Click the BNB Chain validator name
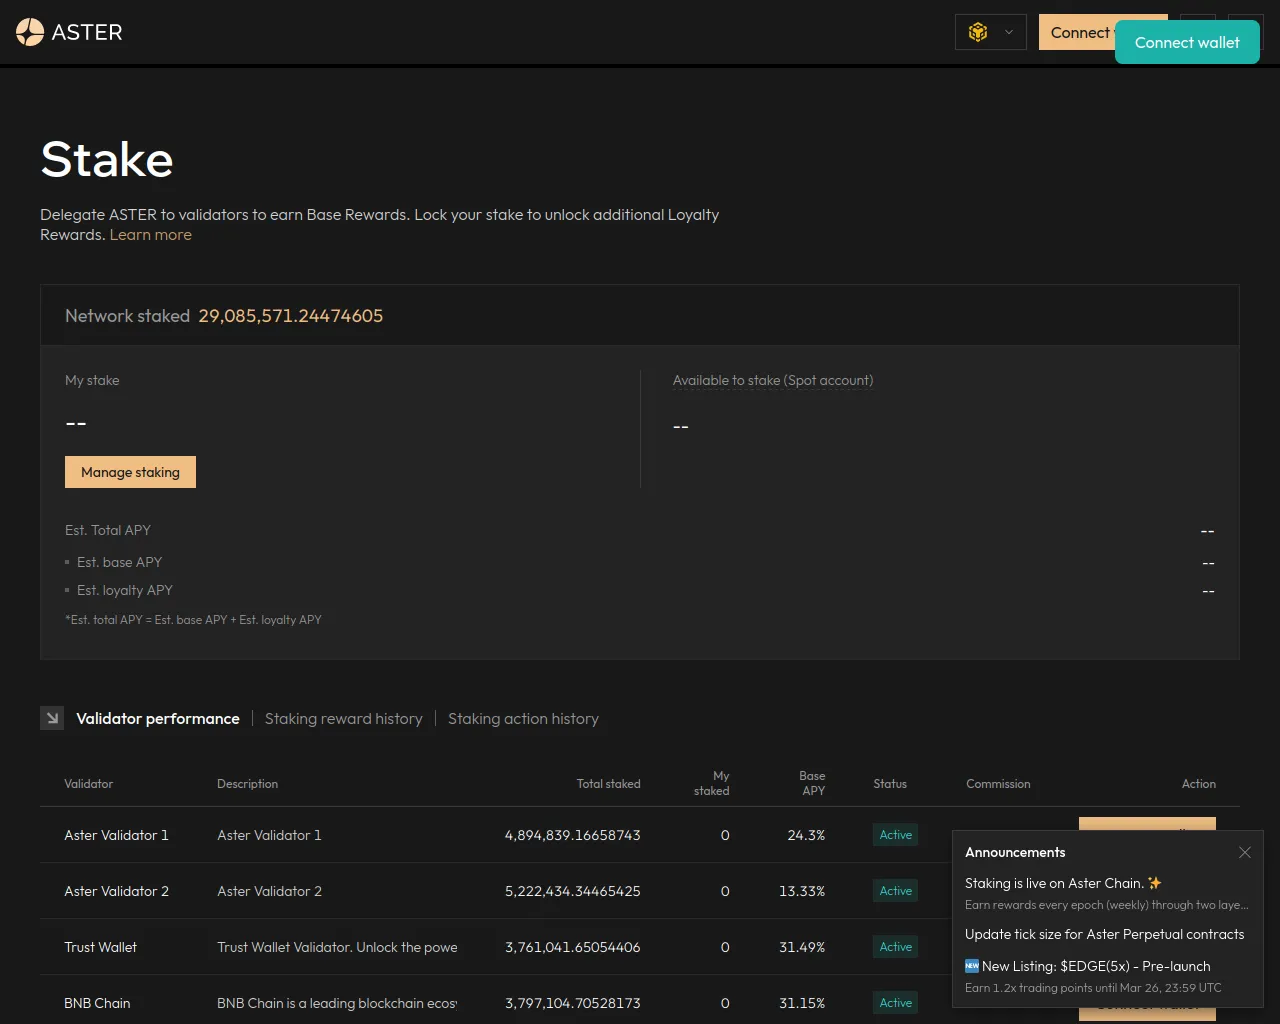 pos(97,1003)
